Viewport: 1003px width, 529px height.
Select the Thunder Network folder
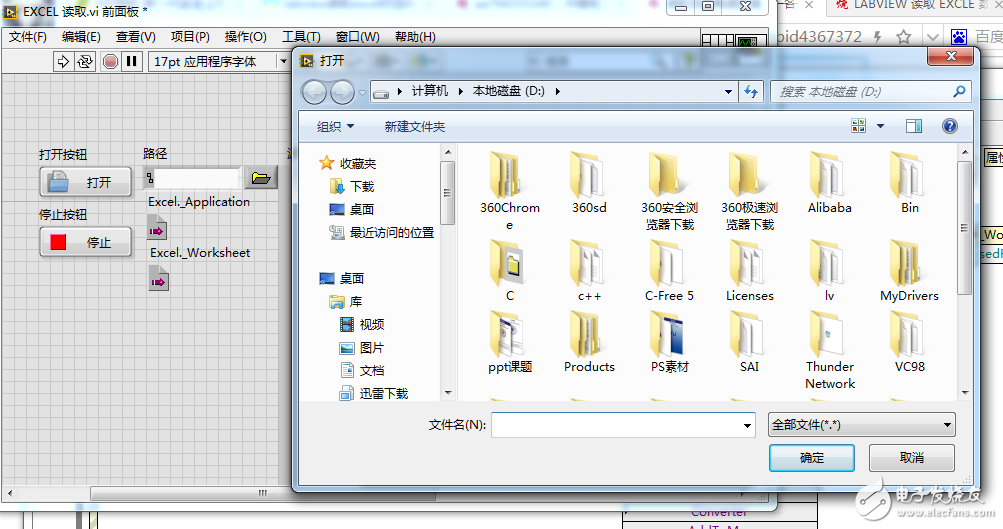(830, 350)
